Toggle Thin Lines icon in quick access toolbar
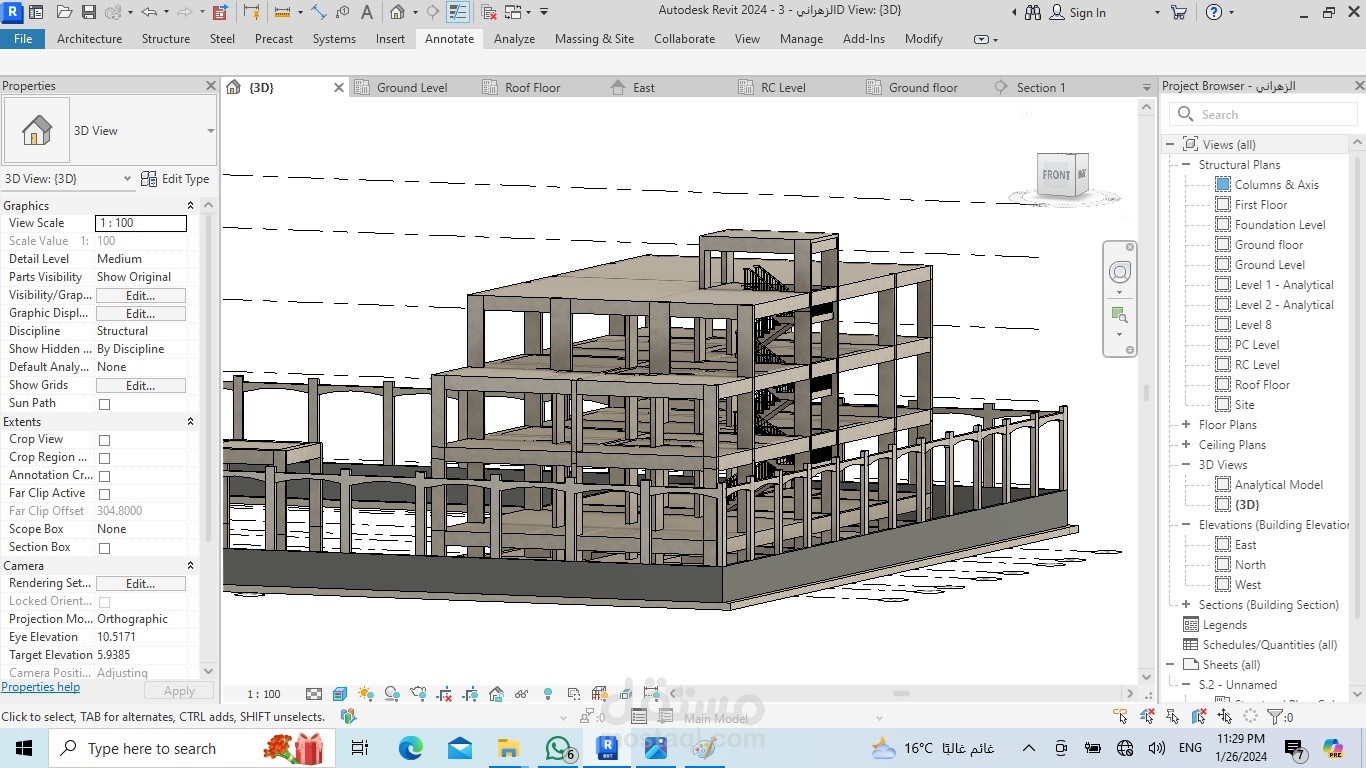1366x768 pixels. (458, 13)
